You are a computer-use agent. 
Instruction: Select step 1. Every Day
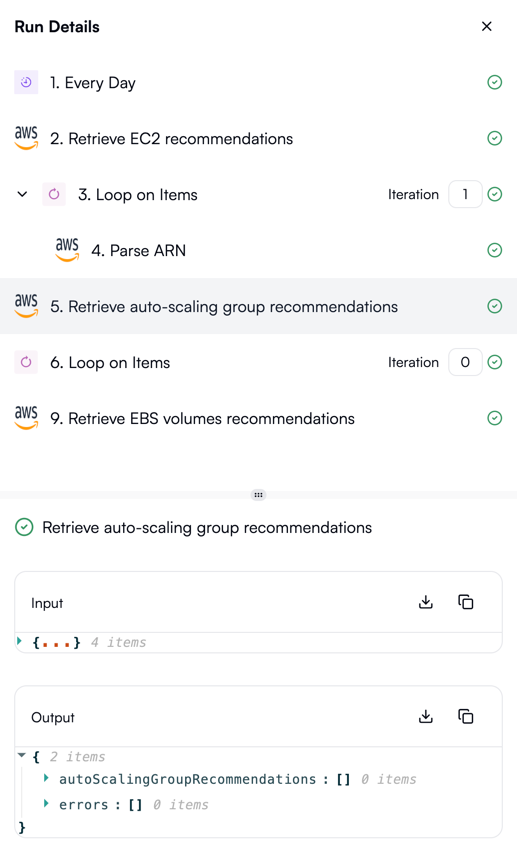(258, 82)
